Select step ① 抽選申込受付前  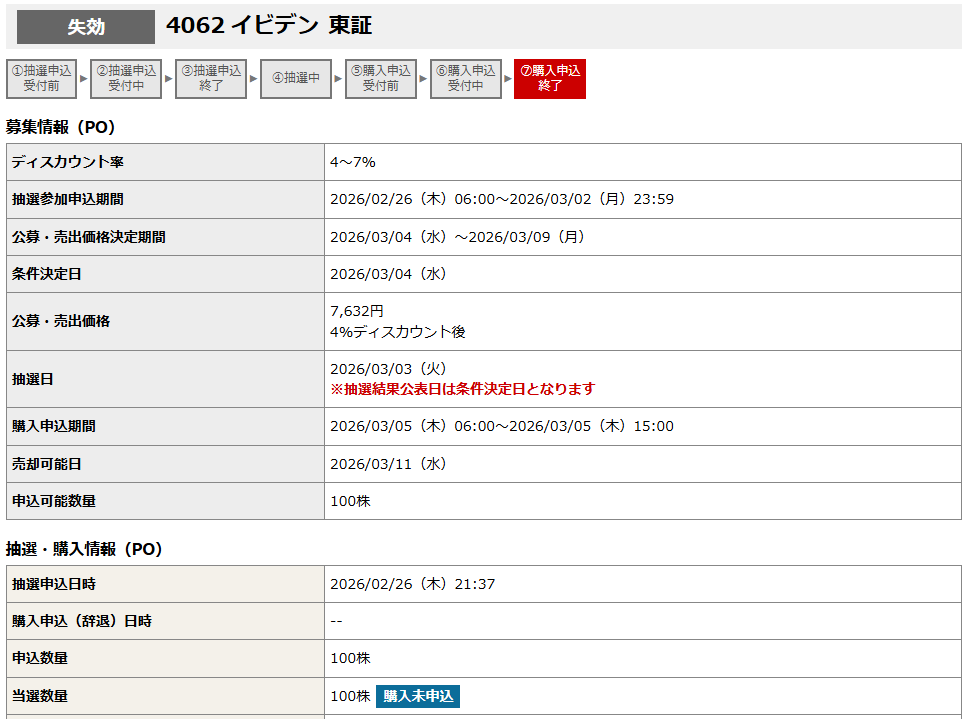(41, 78)
